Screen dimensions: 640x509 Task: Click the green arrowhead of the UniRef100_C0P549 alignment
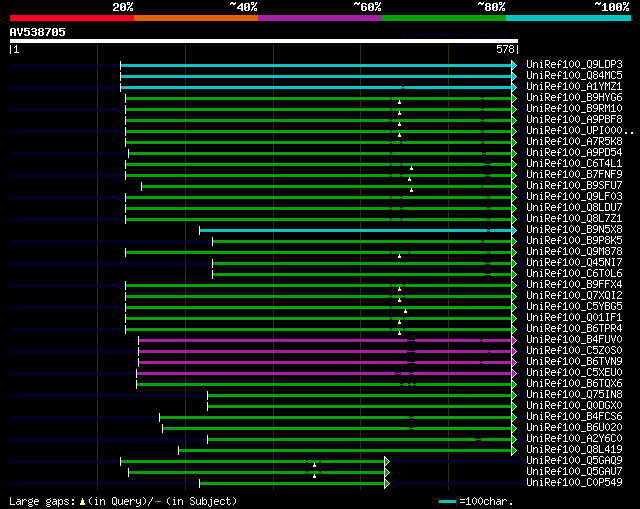tap(387, 483)
